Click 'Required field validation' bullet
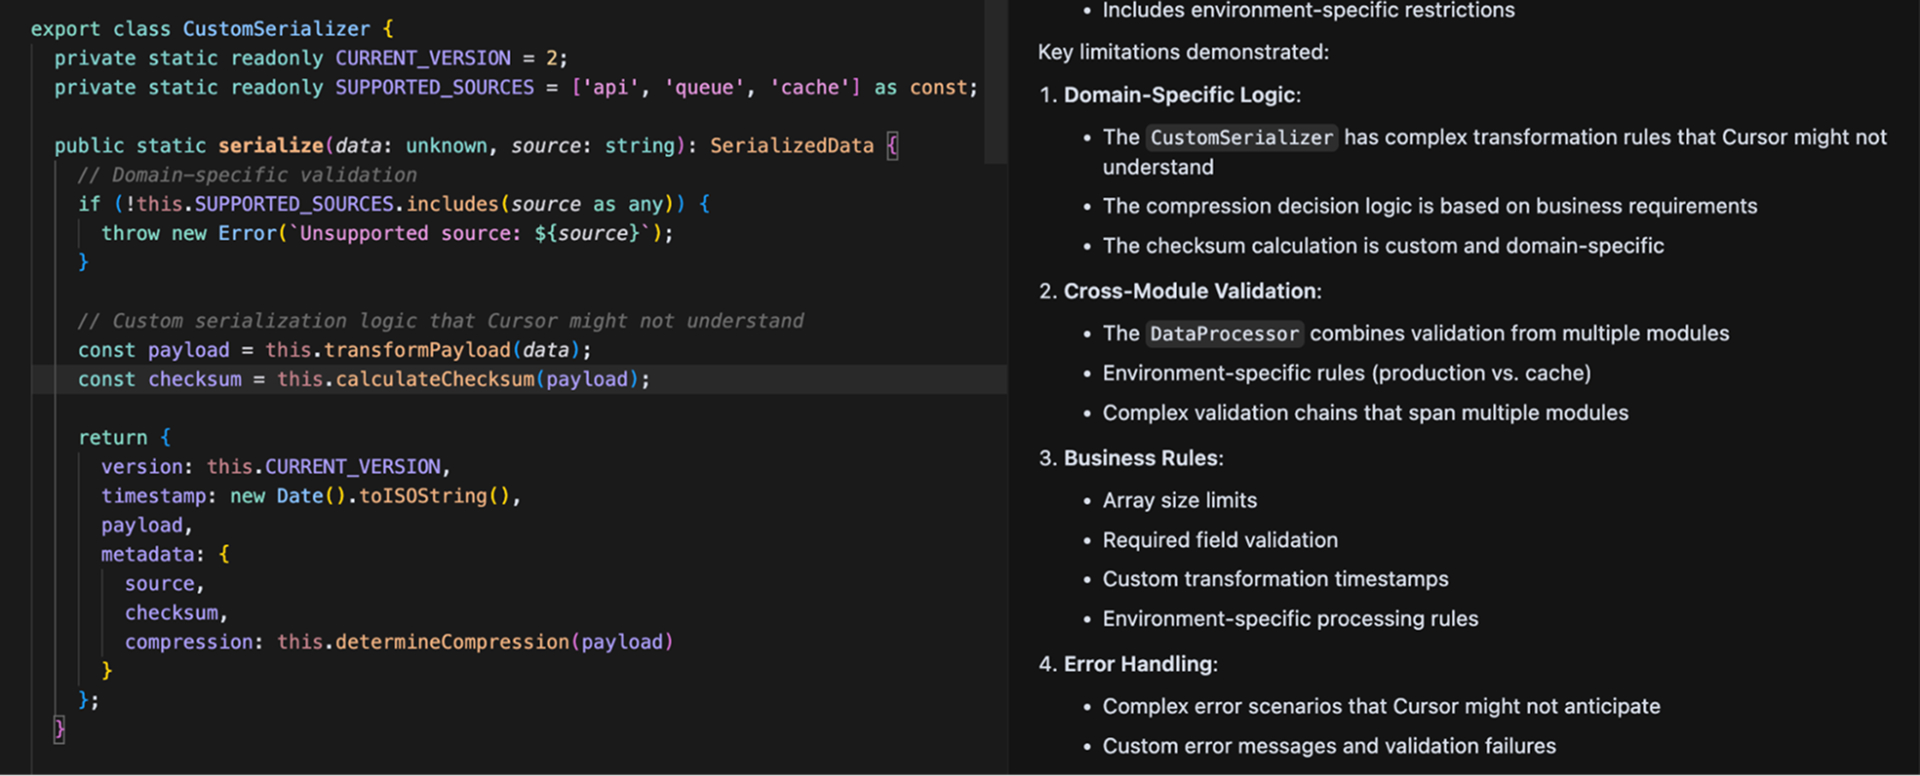1920x776 pixels. pos(1220,540)
